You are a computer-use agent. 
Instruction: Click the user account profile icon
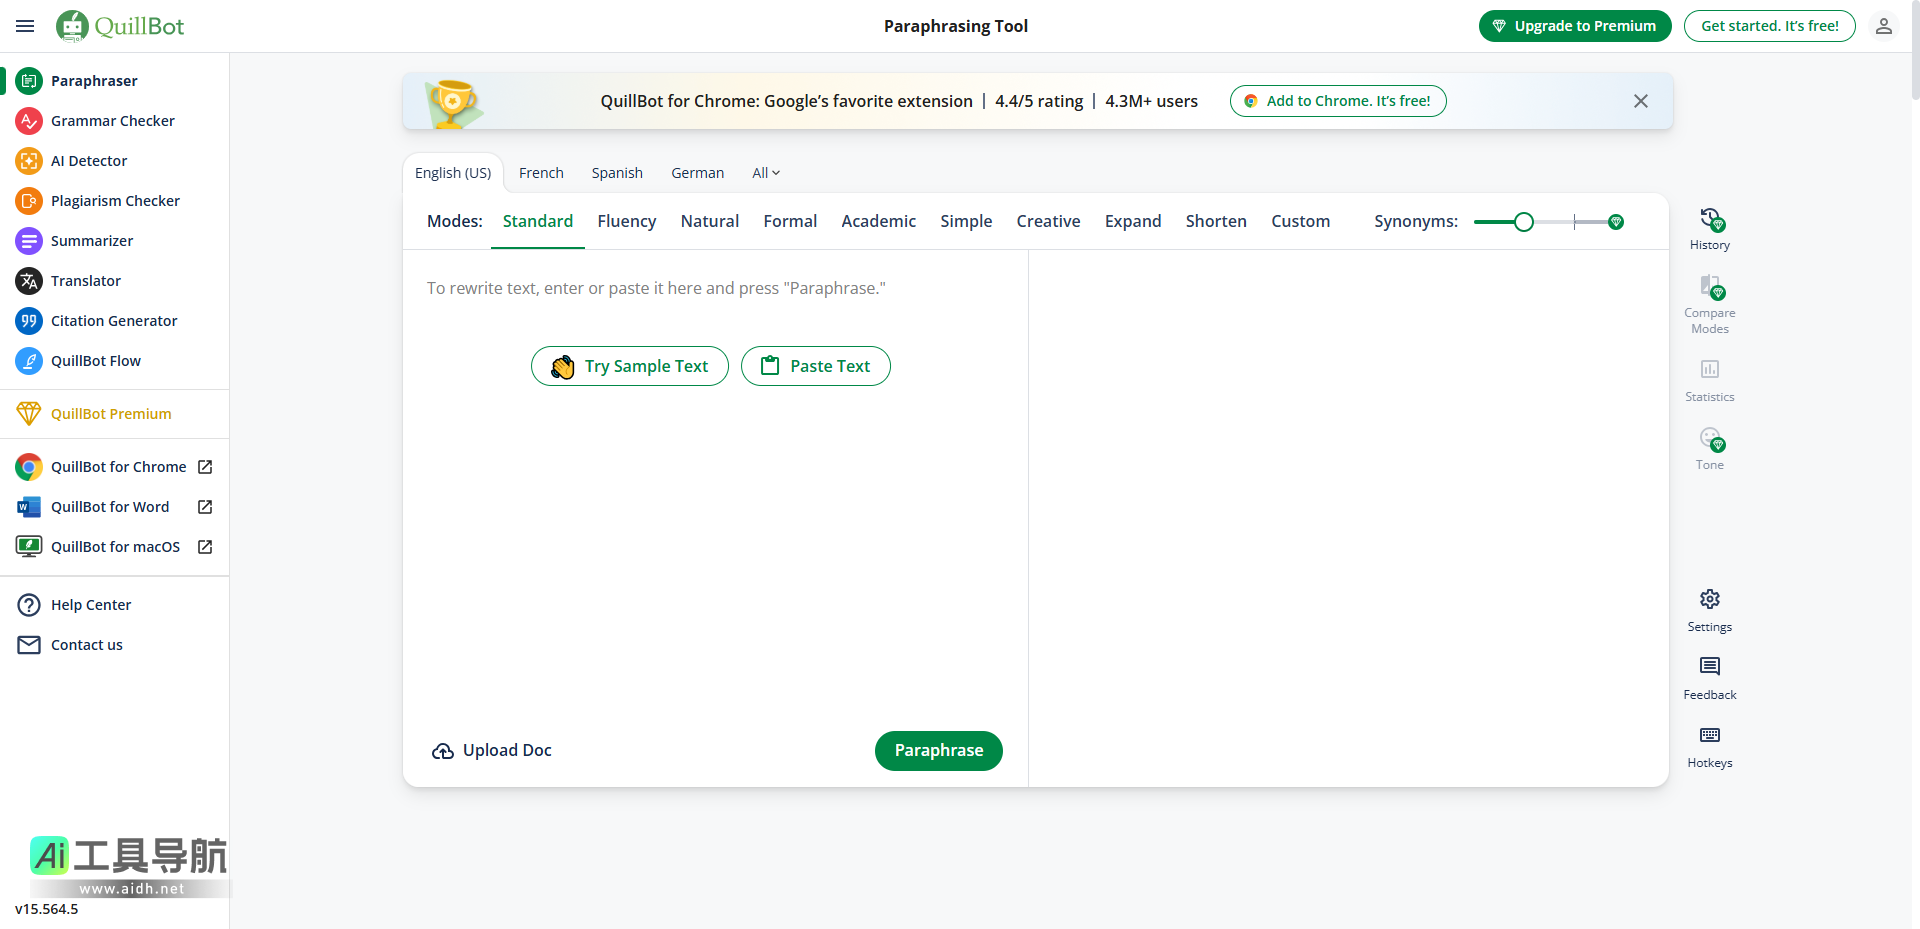point(1883,26)
